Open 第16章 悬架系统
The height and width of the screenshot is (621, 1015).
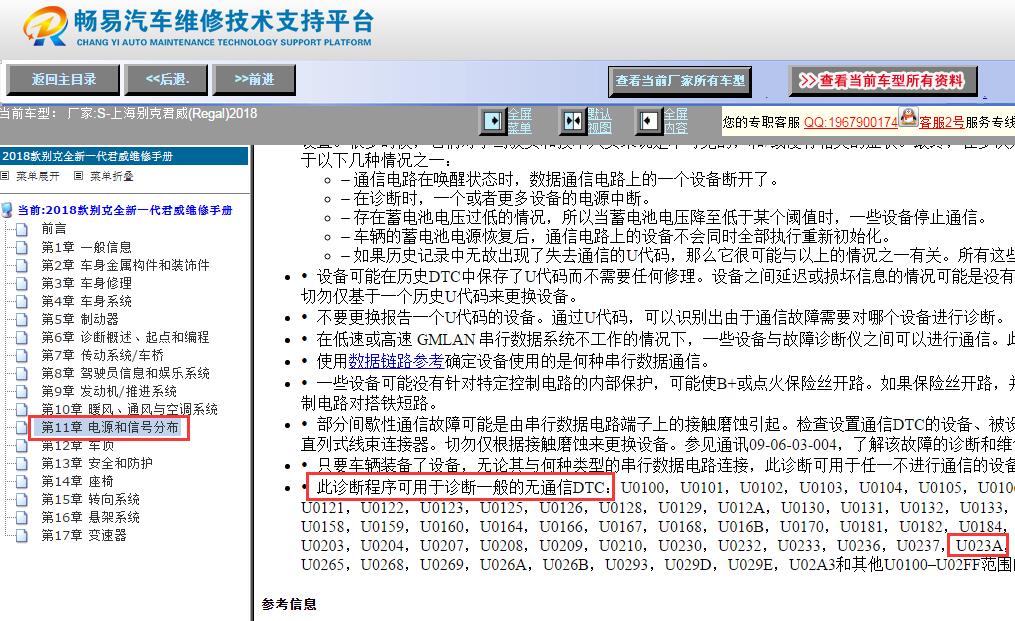[x=90, y=517]
